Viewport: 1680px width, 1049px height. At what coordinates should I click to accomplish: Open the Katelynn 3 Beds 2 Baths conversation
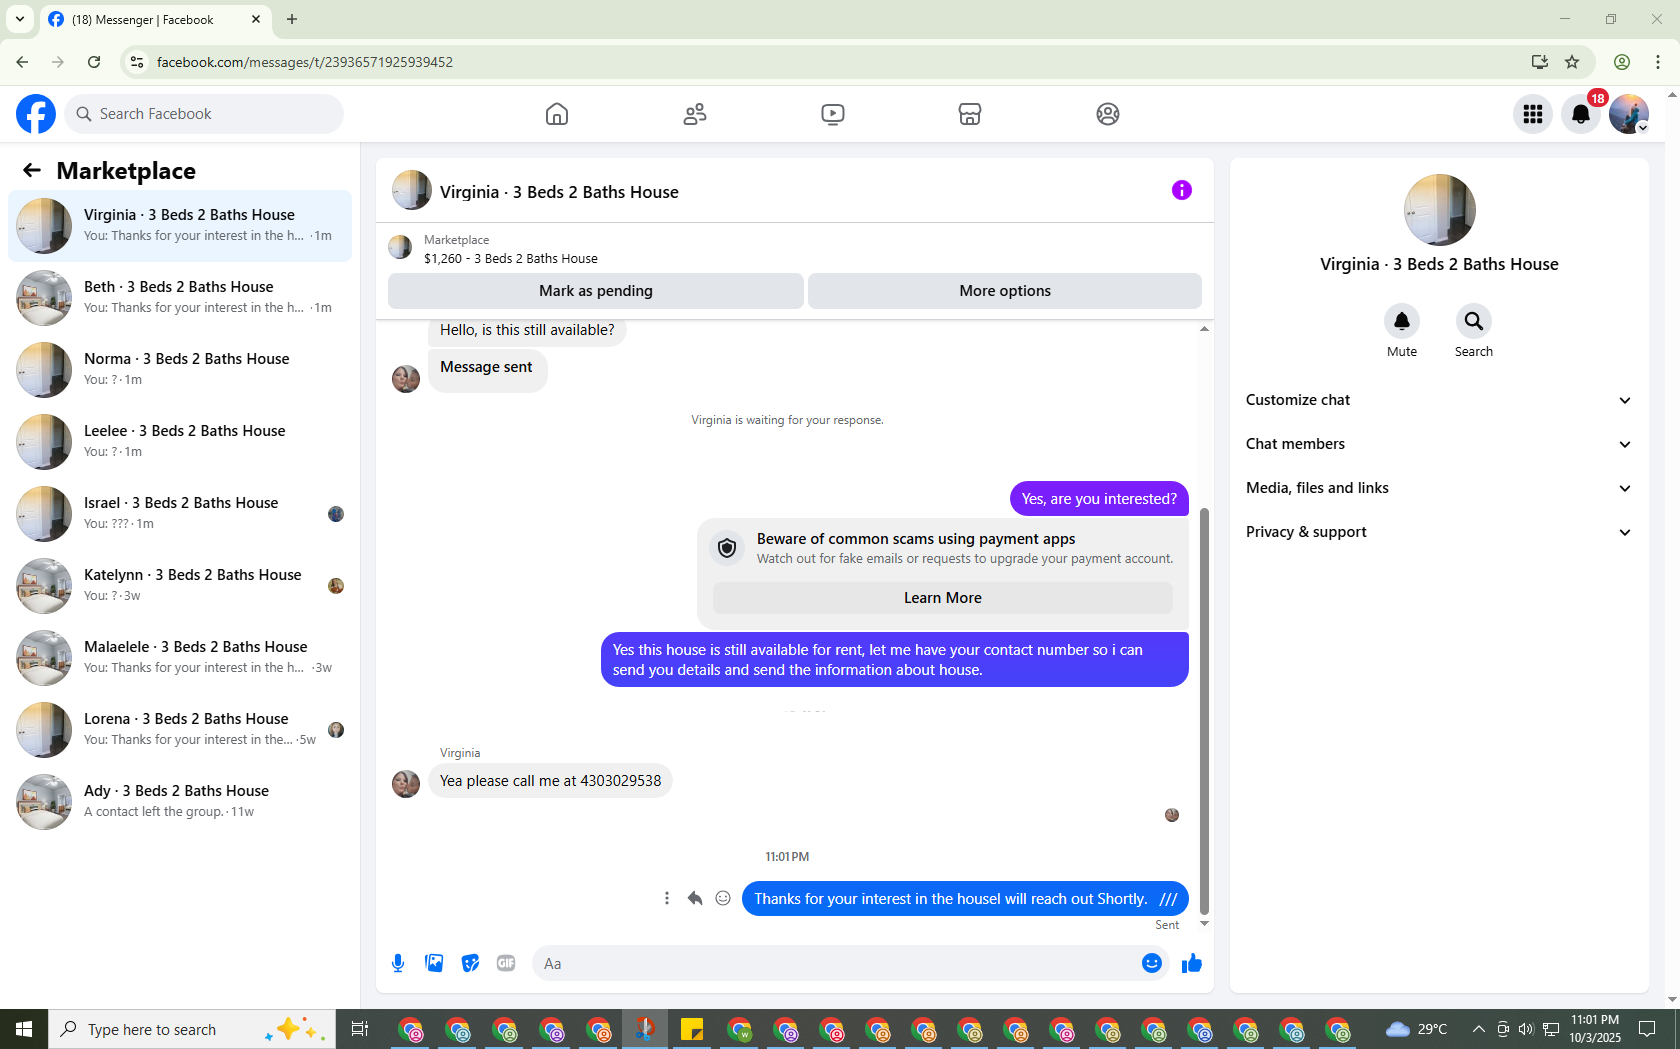(180, 586)
